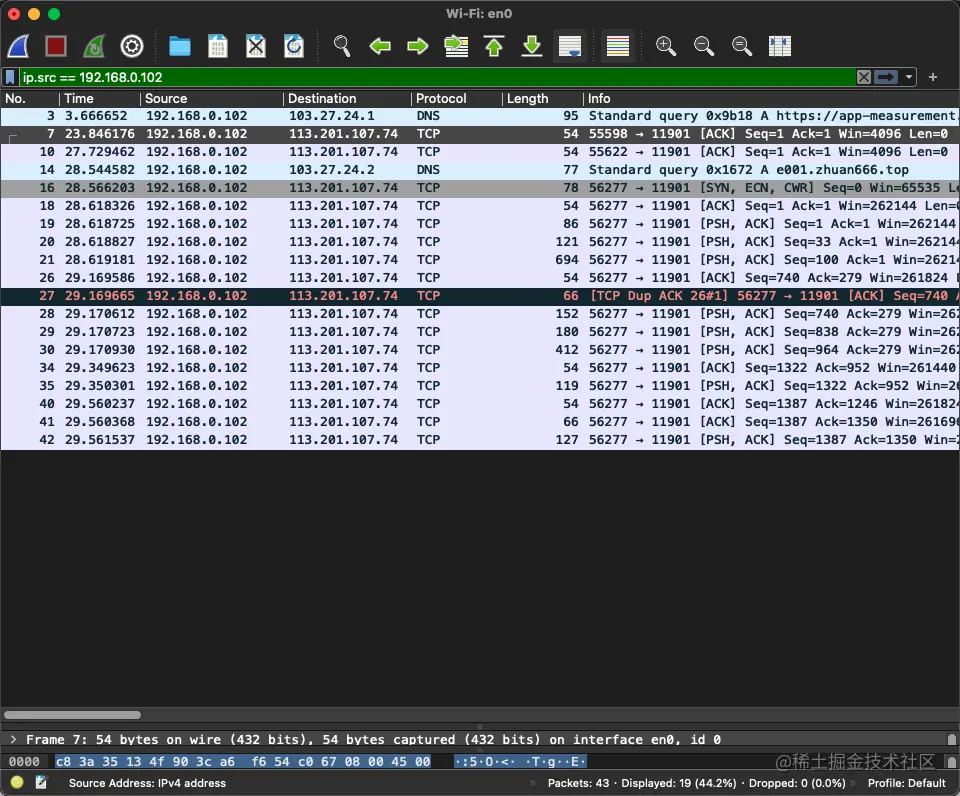Screen dimensions: 960x796
Task: Select hex bytes at offset 0000
Action: point(243,762)
